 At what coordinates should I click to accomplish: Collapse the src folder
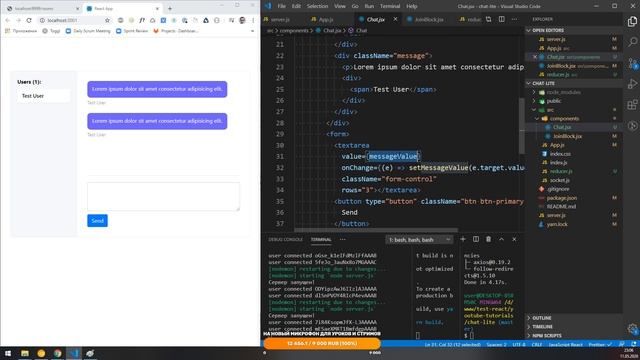click(550, 110)
